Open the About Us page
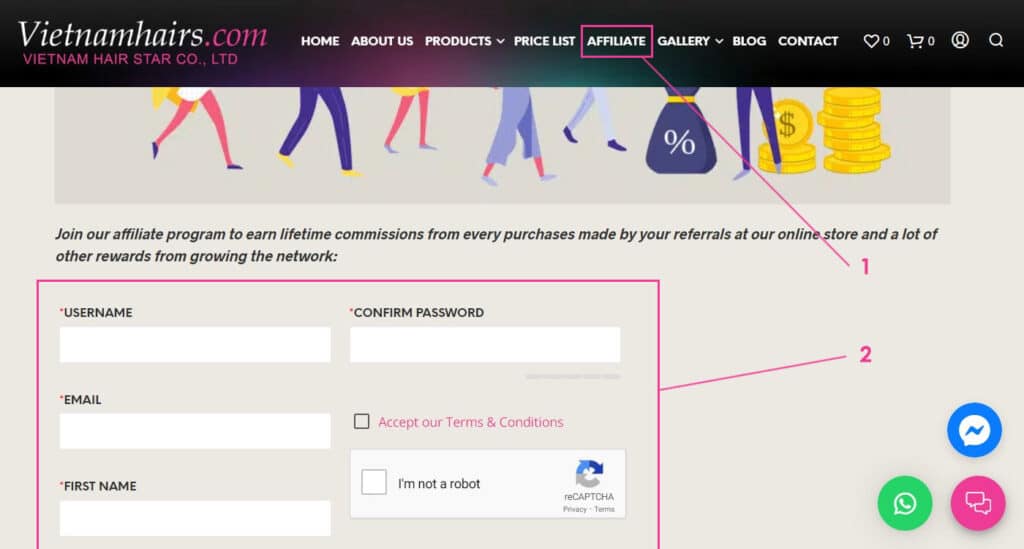The image size is (1024, 549). click(x=382, y=40)
